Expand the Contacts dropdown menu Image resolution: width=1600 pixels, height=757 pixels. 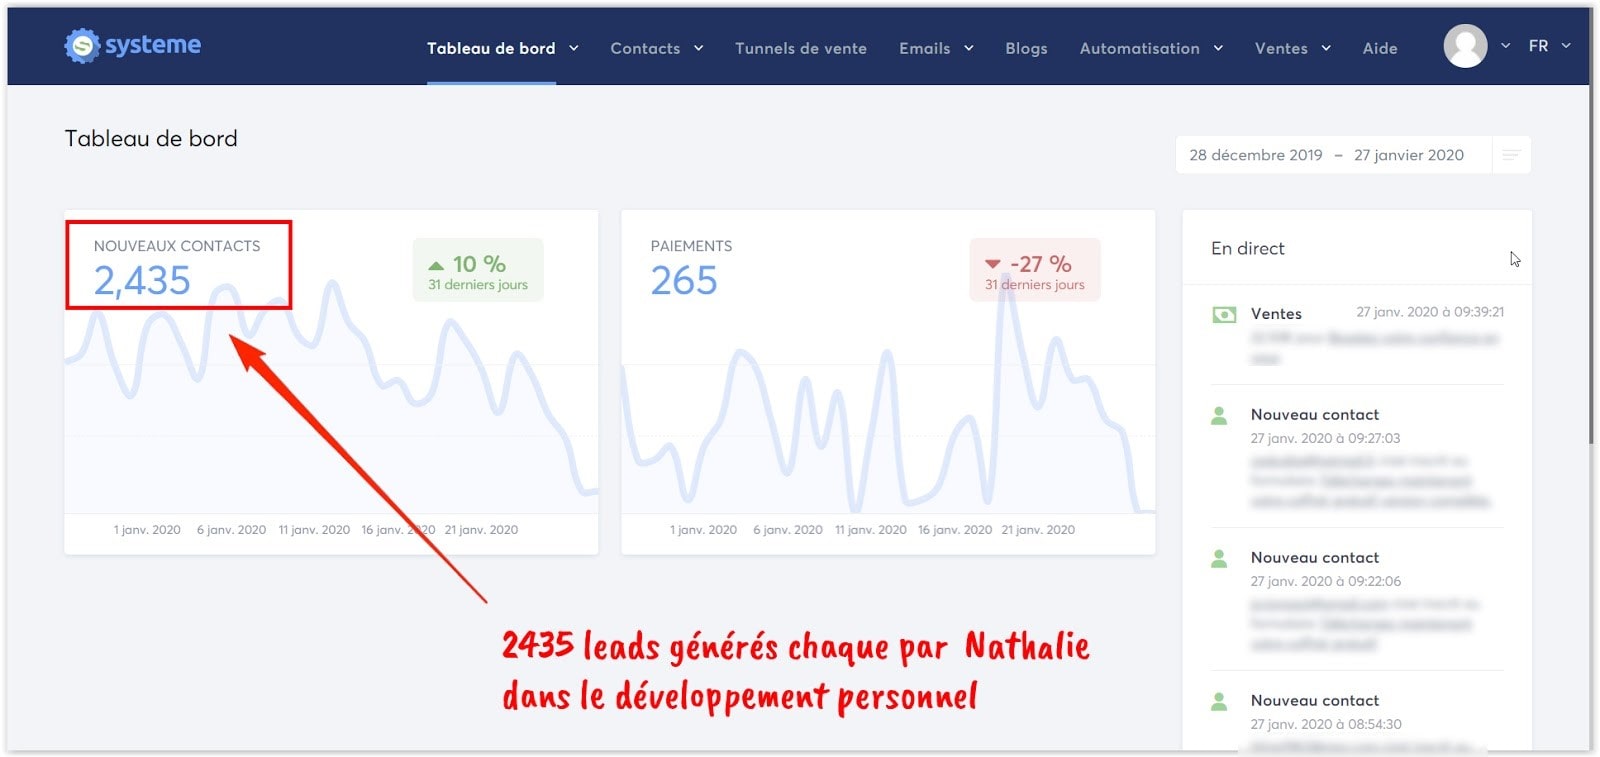(656, 48)
